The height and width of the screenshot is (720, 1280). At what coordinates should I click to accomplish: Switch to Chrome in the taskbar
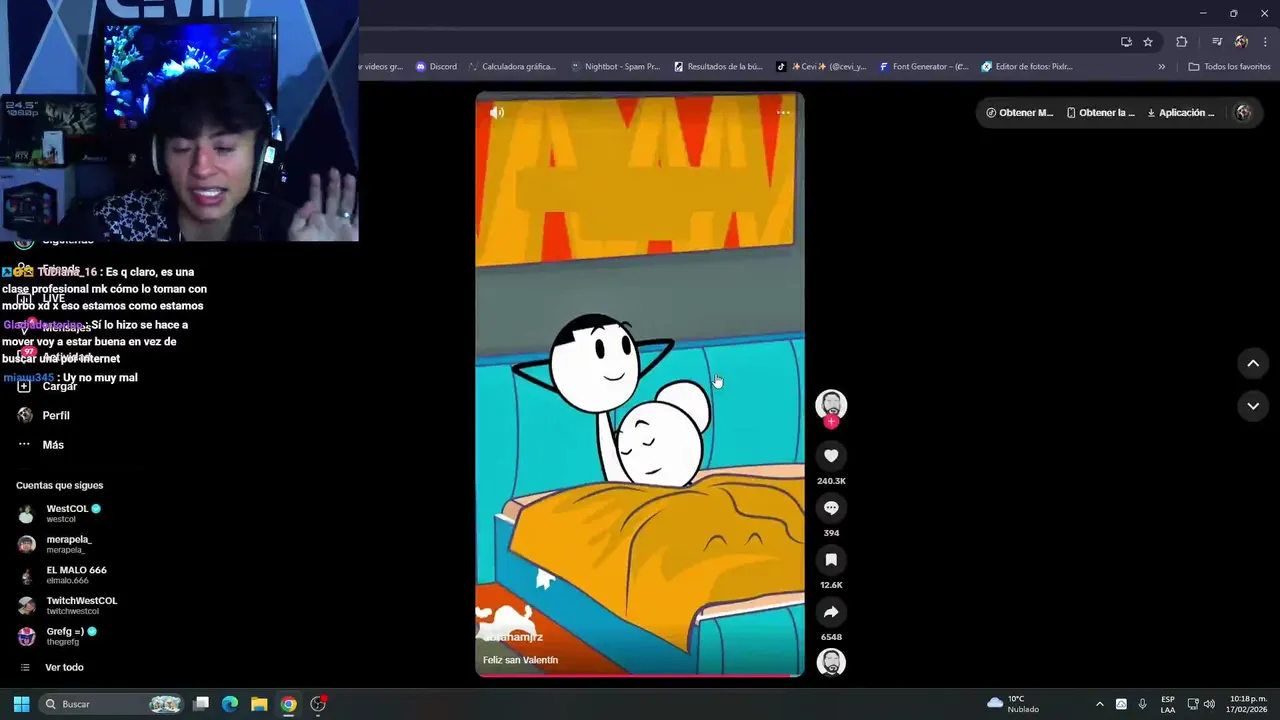[288, 704]
